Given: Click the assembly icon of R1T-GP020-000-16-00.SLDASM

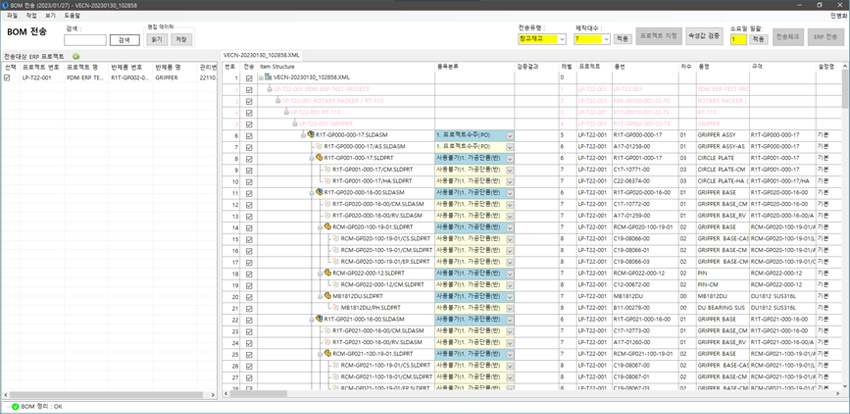Looking at the screenshot, I should [319, 191].
